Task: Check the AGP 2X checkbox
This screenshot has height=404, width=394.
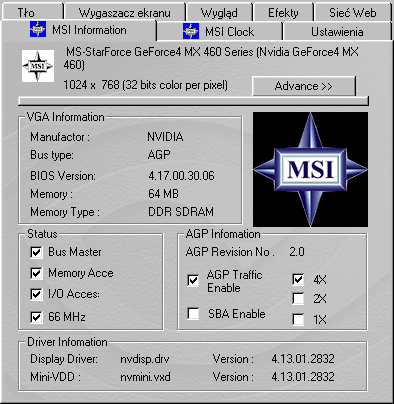Action: (298, 299)
